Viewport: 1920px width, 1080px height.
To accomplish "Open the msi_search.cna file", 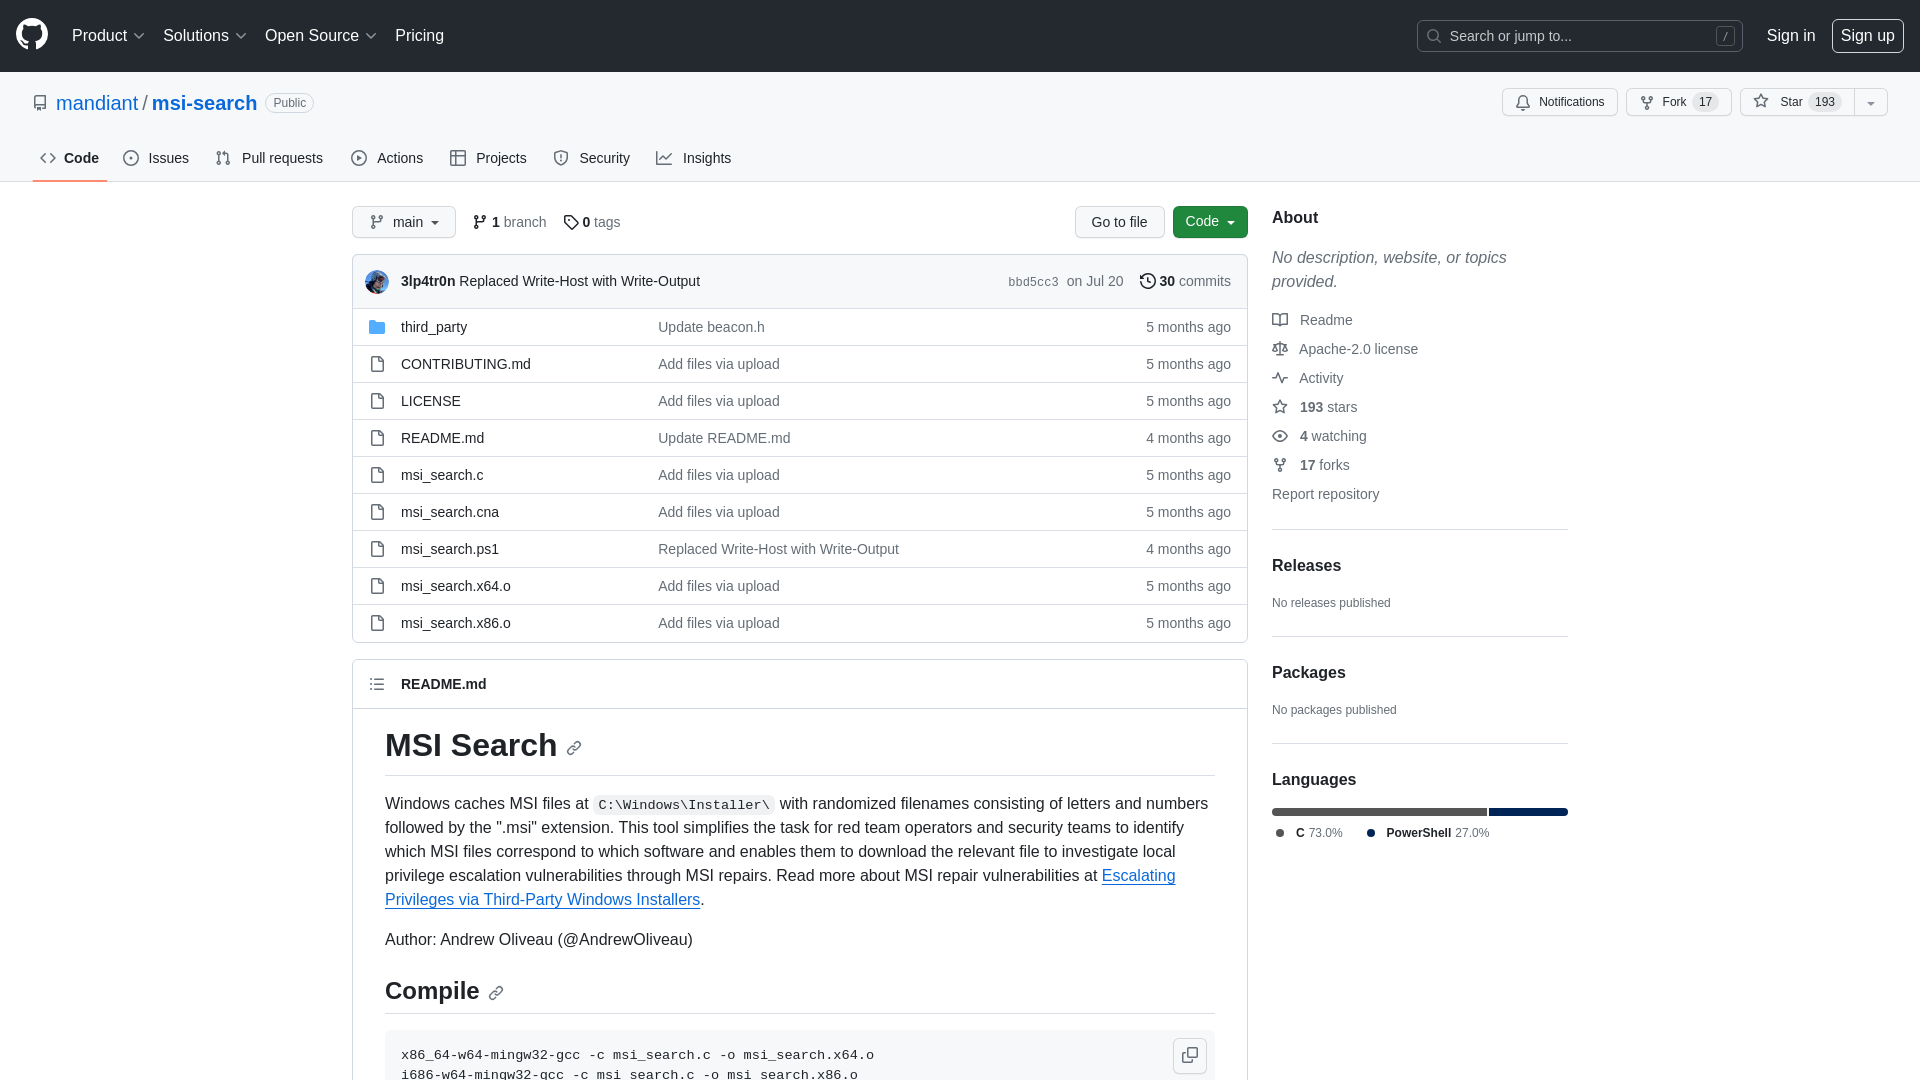I will tap(450, 512).
